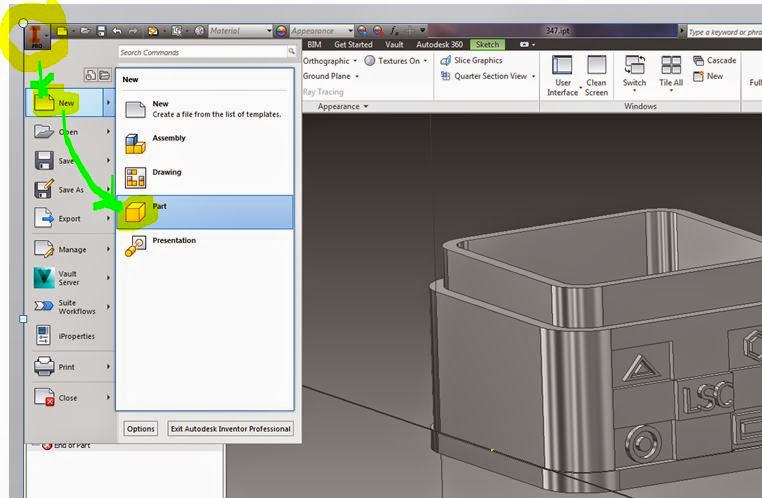Click the Redo arrow icon
The height and width of the screenshot is (498, 762).
pyautogui.click(x=133, y=31)
